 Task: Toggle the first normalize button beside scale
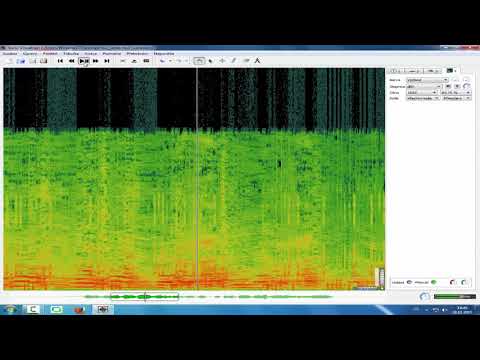click(x=448, y=86)
